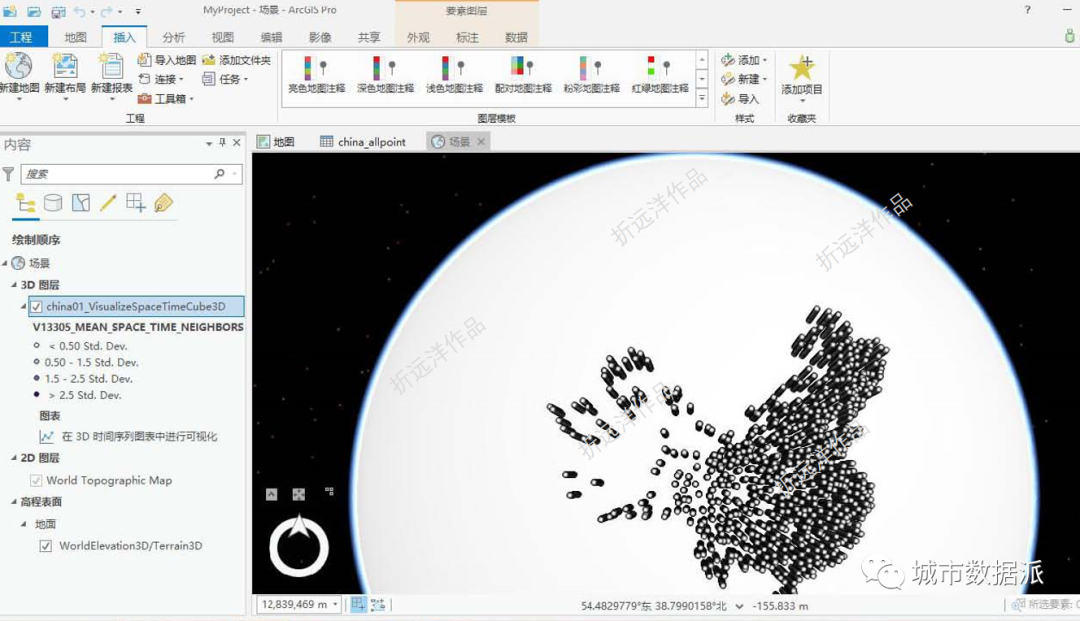The width and height of the screenshot is (1080, 621).
Task: Click the New Layout (新建布局) icon
Action: (65, 66)
